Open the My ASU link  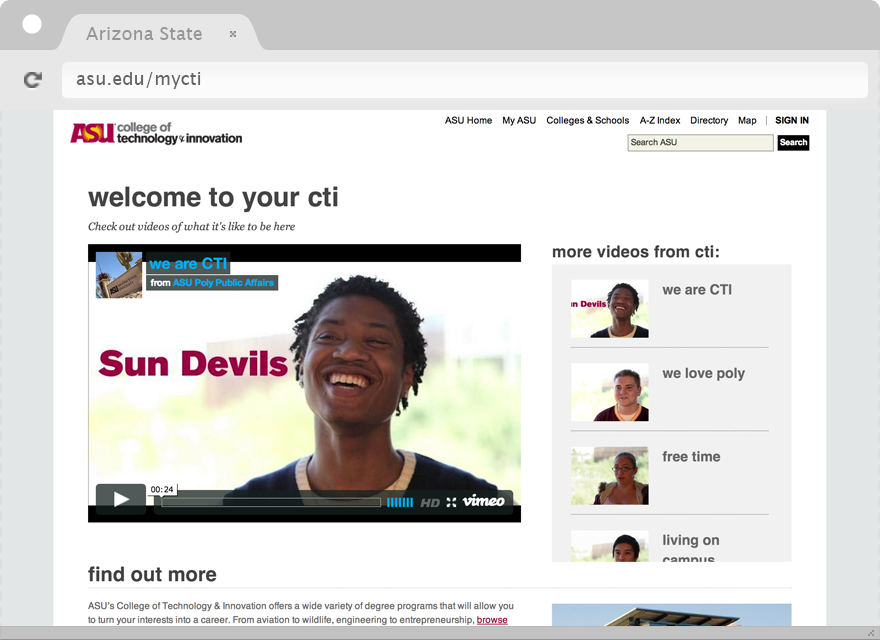point(519,120)
